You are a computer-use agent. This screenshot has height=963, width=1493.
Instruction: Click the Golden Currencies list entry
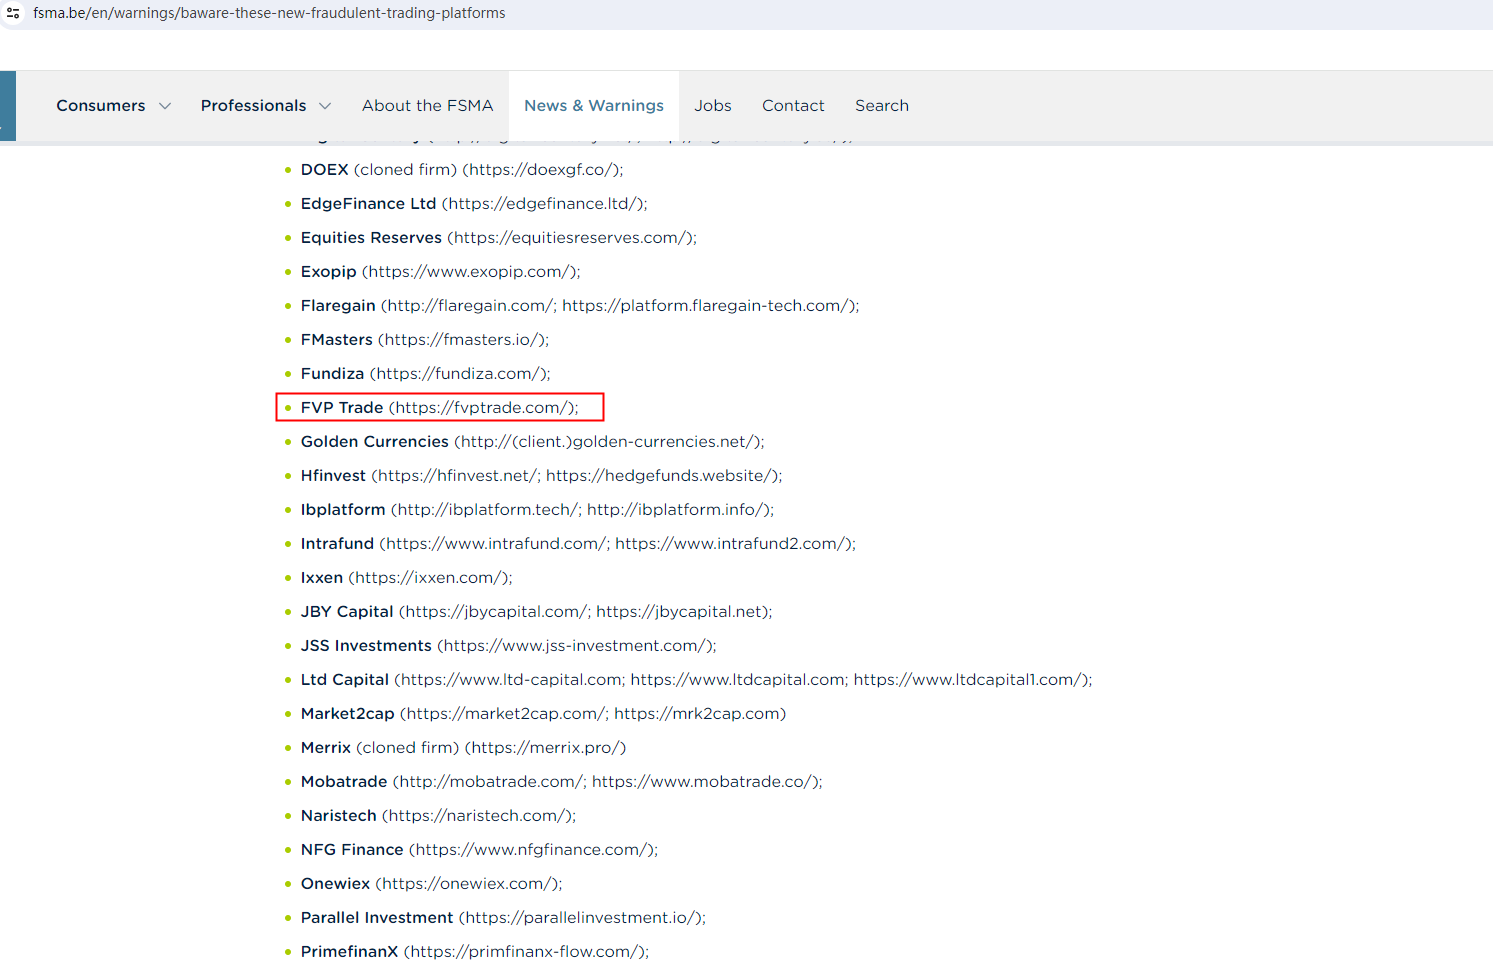tap(532, 442)
